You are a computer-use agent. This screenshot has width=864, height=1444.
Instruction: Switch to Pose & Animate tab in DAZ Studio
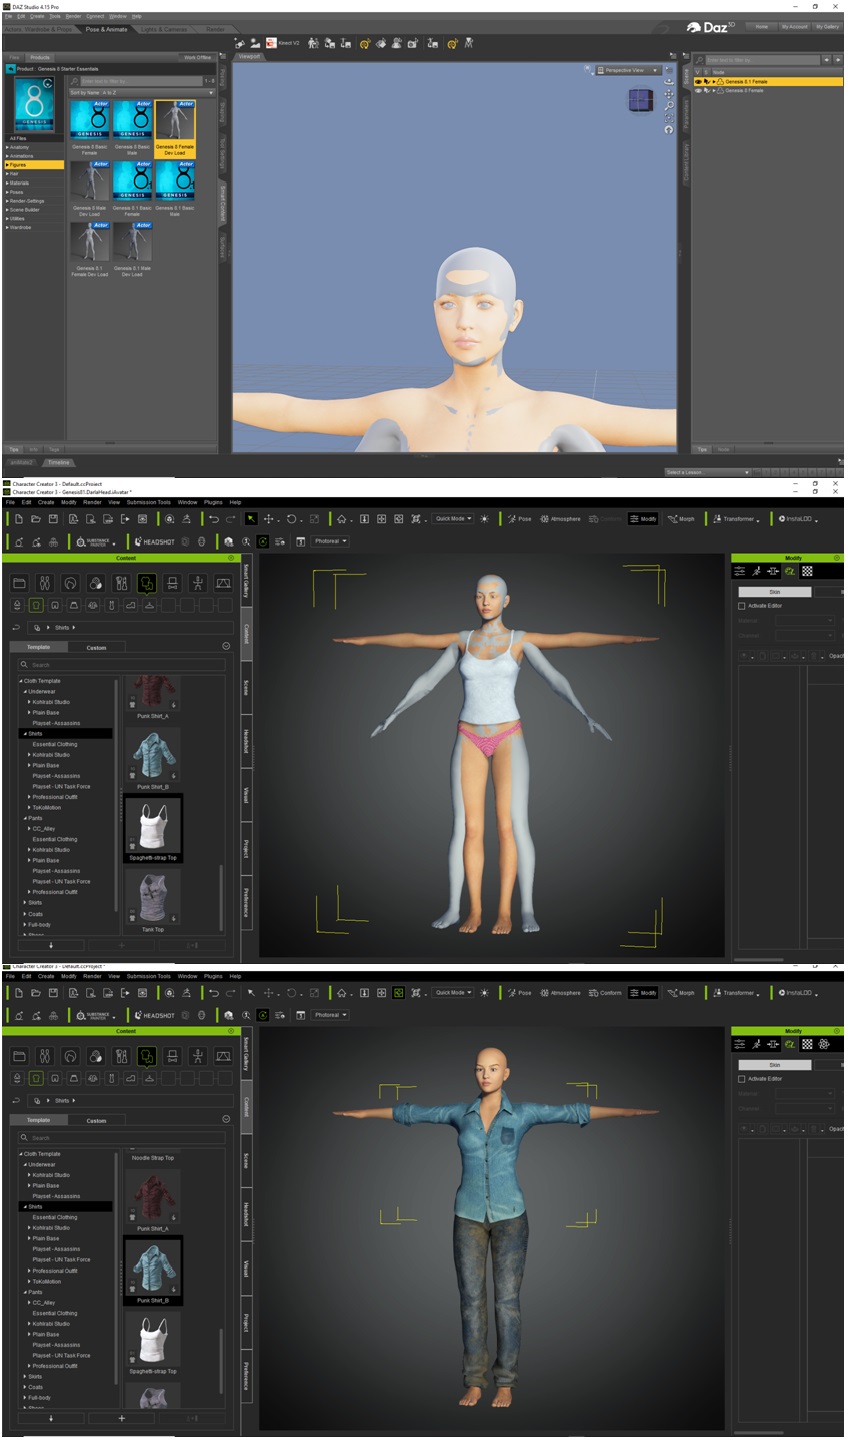point(107,29)
